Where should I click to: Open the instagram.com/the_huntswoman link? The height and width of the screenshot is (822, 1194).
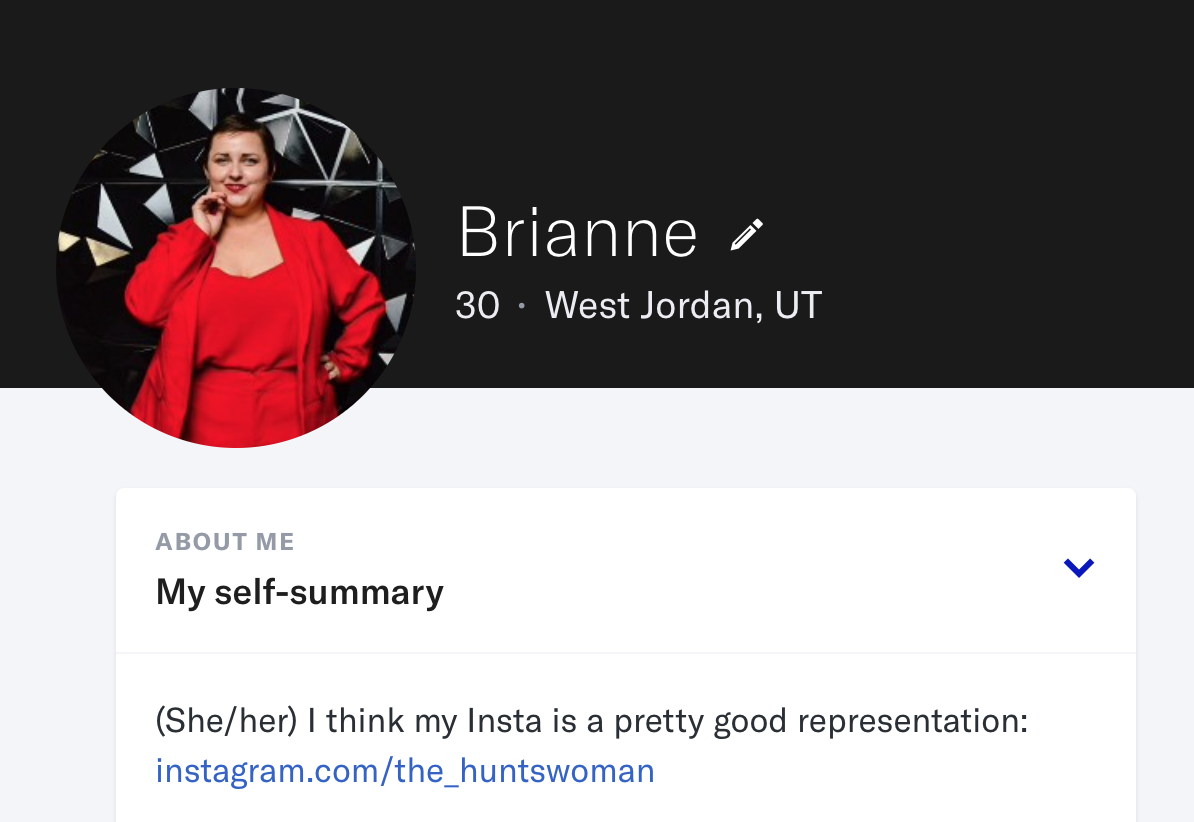(405, 771)
